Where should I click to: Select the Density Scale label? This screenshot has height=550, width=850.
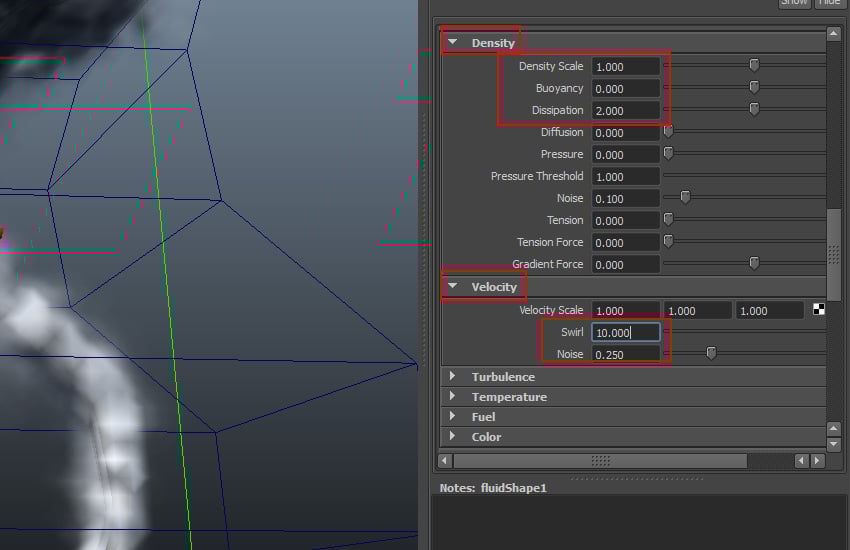(x=551, y=66)
